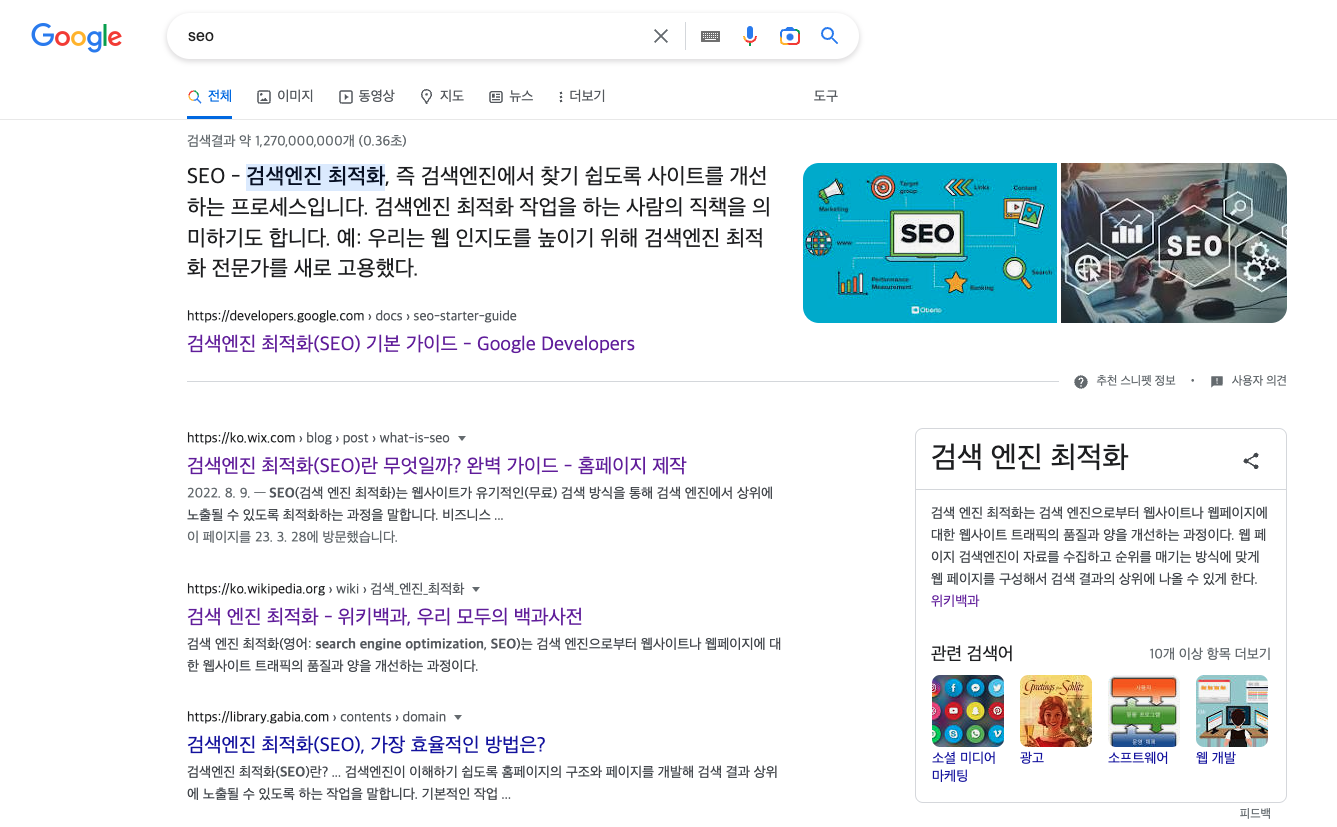Image resolution: width=1337 pixels, height=827 pixels.
Task: Open the 광고 related search thumbnail
Action: coord(1056,711)
